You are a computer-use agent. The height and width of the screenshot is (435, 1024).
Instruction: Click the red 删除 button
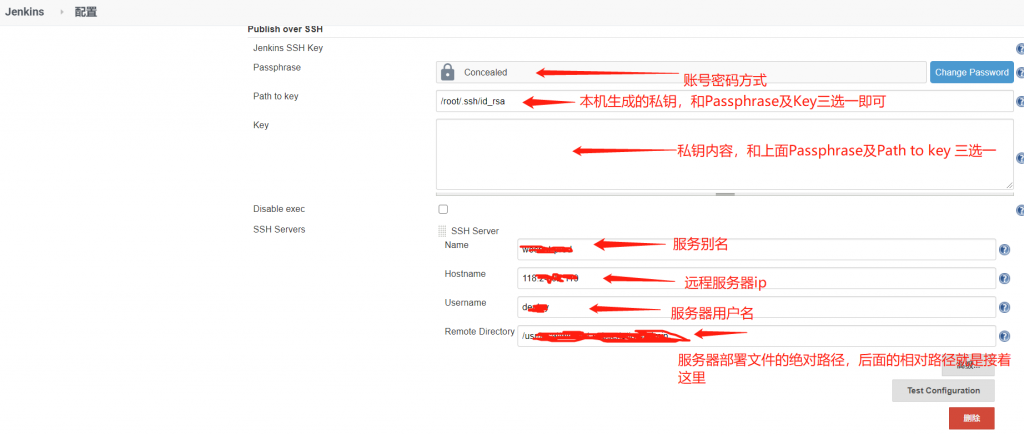pyautogui.click(x=971, y=418)
